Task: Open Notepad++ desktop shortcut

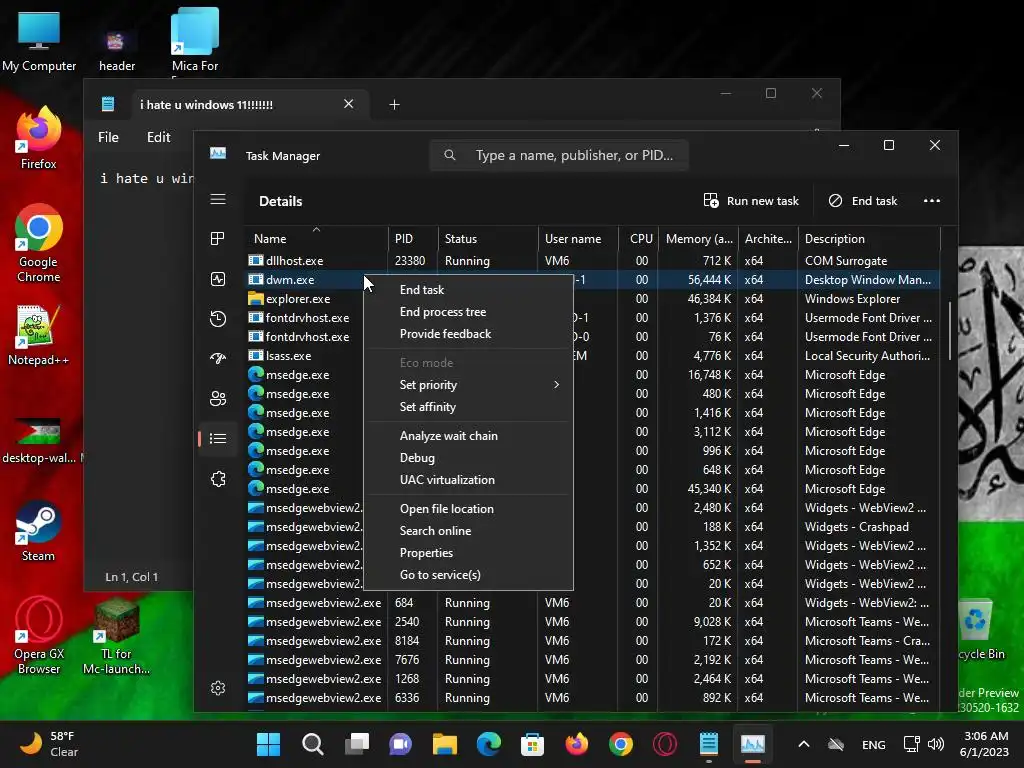Action: click(x=39, y=334)
